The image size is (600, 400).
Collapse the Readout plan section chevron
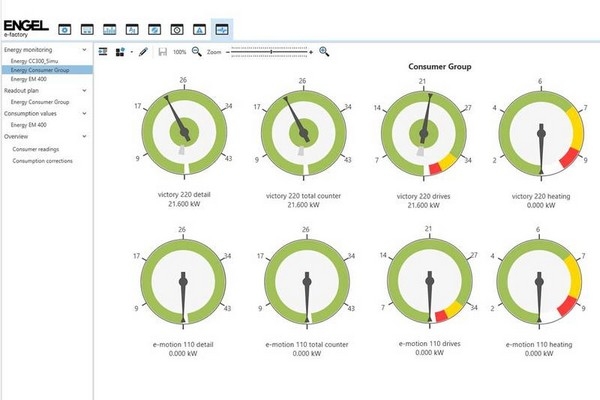pyautogui.click(x=85, y=91)
